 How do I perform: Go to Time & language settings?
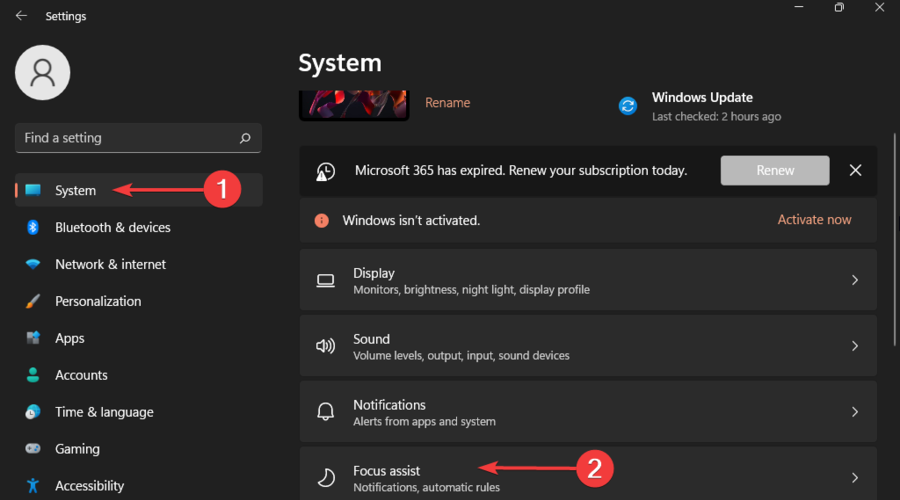click(x=104, y=412)
